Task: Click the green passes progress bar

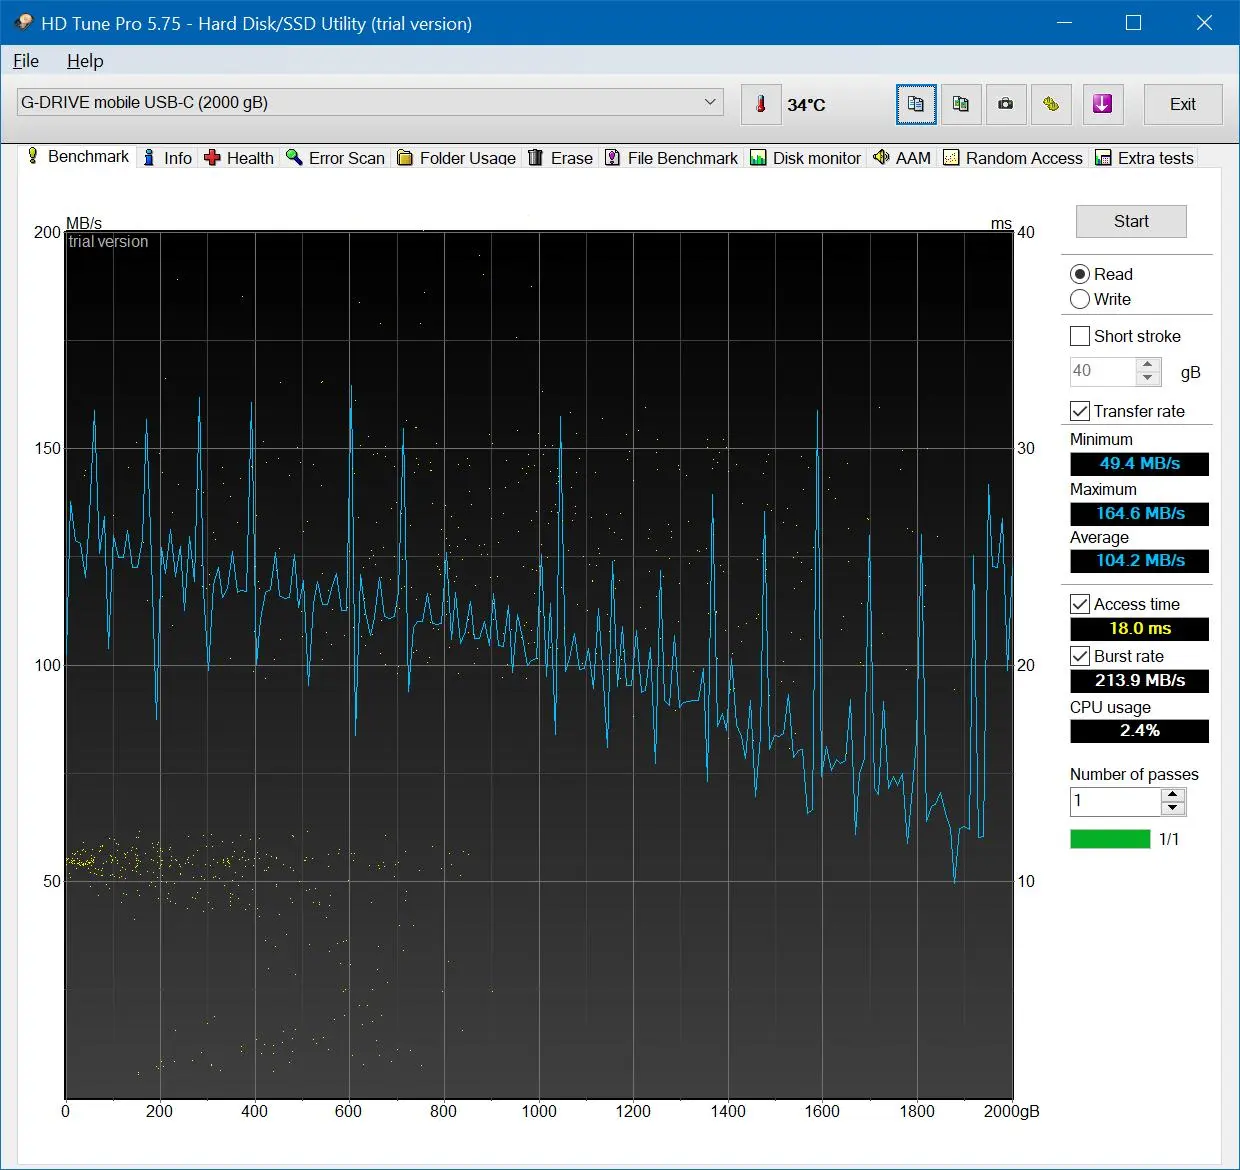Action: 1110,839
